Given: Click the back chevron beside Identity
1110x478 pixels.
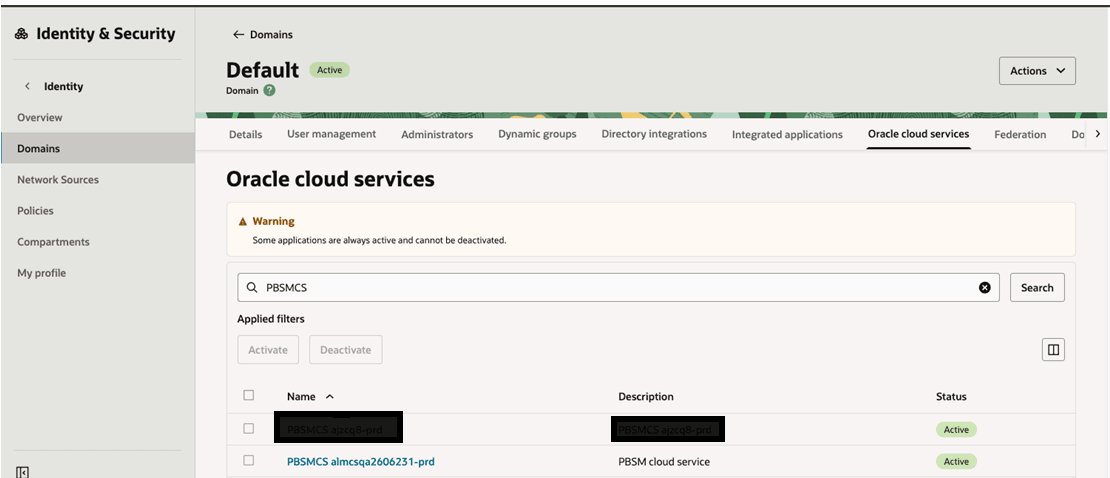Looking at the screenshot, I should click(x=28, y=86).
